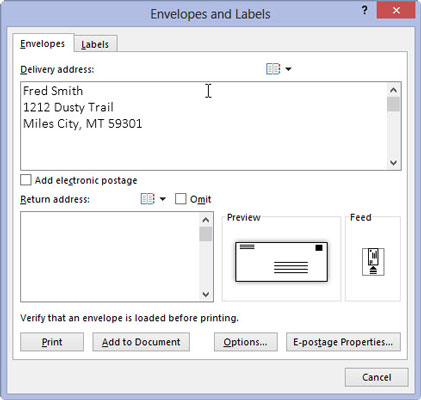421x400 pixels.
Task: Place cursor on 'Fred Smith' line
Action: 53,91
